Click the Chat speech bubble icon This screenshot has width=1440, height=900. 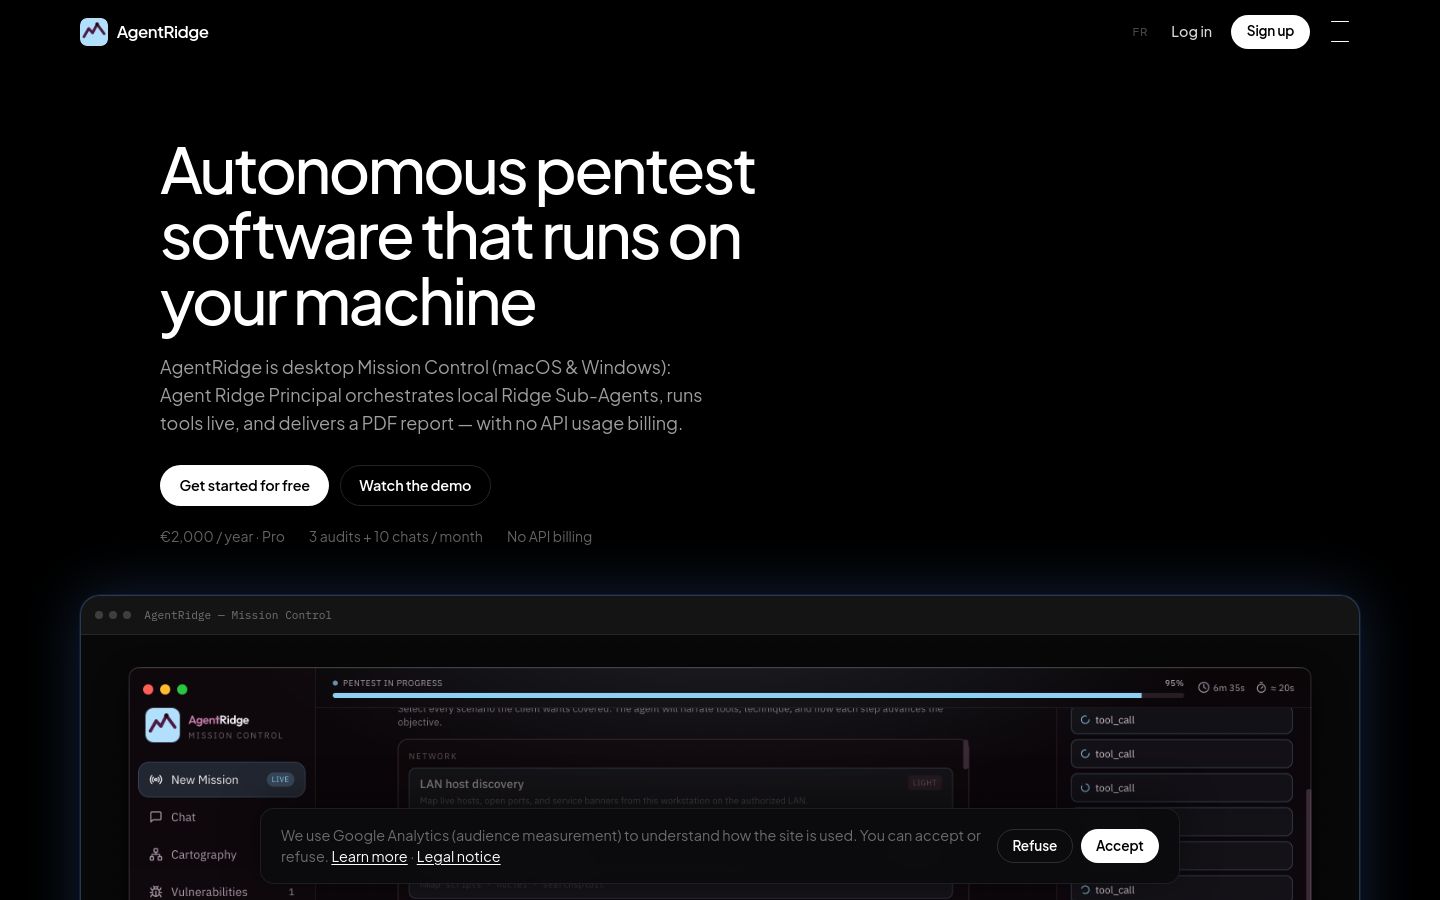(156, 817)
